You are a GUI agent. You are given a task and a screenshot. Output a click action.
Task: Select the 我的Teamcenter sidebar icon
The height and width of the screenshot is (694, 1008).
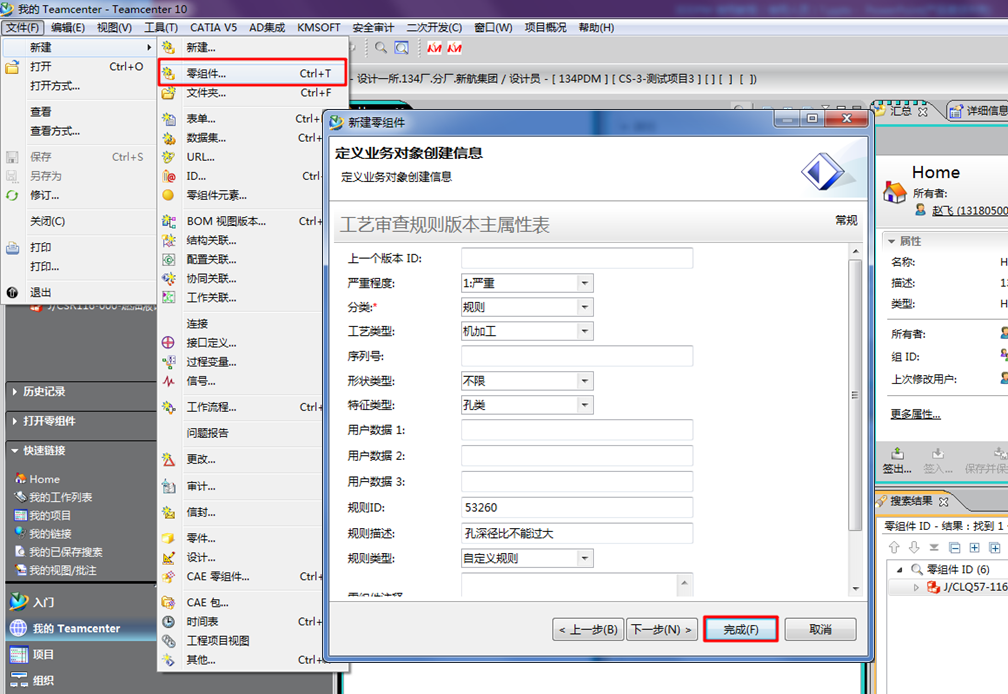click(x=60, y=630)
